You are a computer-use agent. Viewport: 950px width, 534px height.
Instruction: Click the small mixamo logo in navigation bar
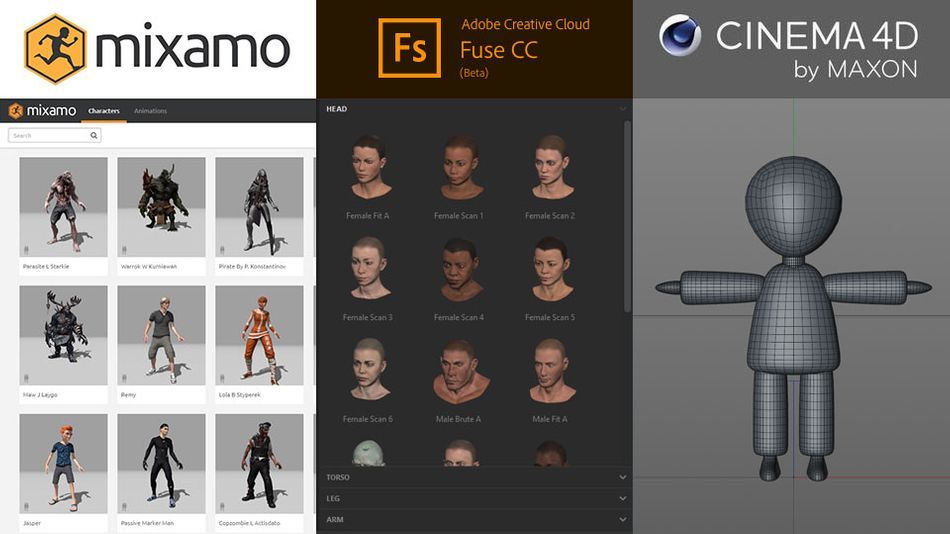42,111
